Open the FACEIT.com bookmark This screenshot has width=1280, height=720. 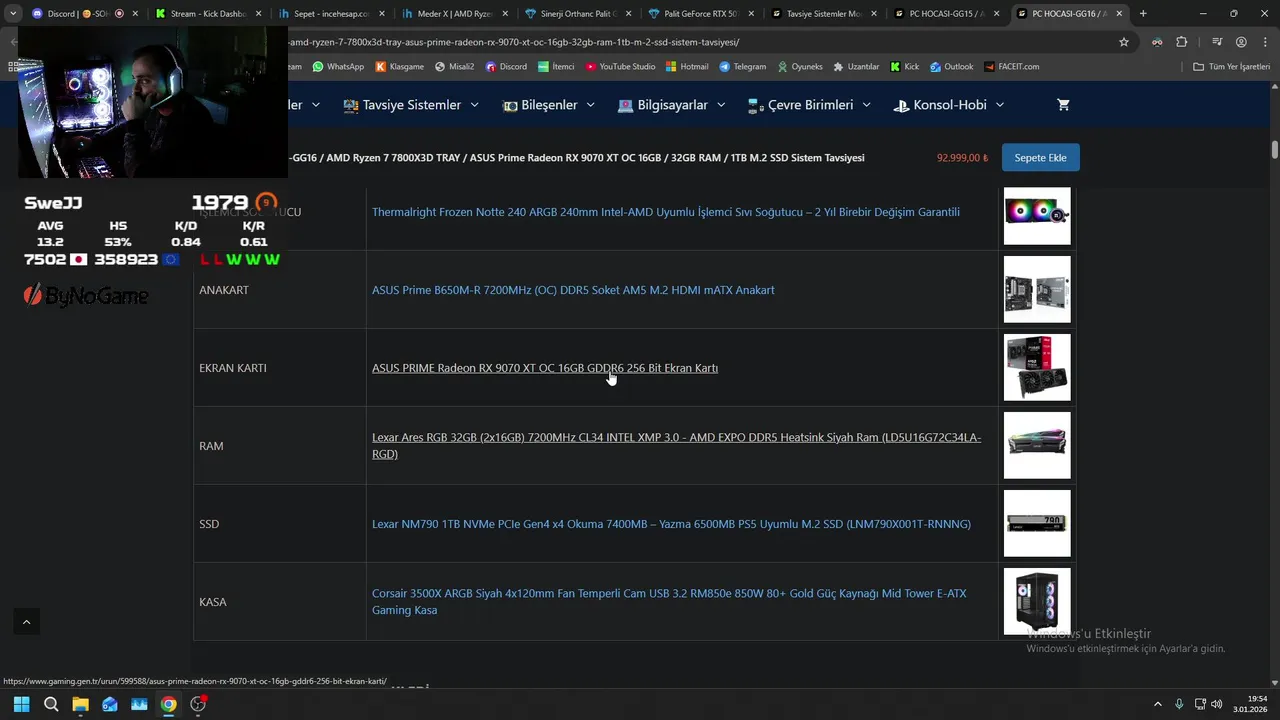tap(1011, 66)
